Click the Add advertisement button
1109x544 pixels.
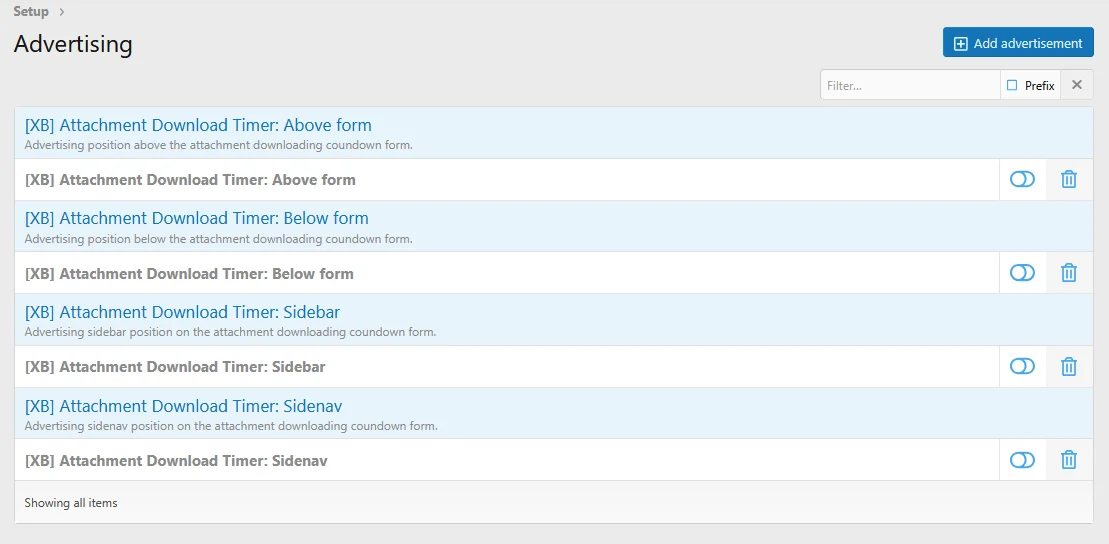[x=1018, y=43]
